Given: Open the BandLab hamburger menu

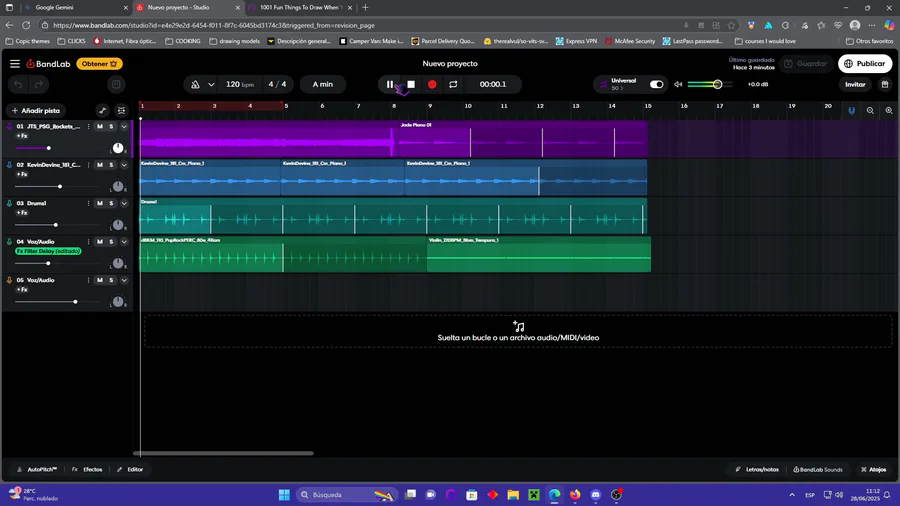Looking at the screenshot, I should tap(15, 64).
